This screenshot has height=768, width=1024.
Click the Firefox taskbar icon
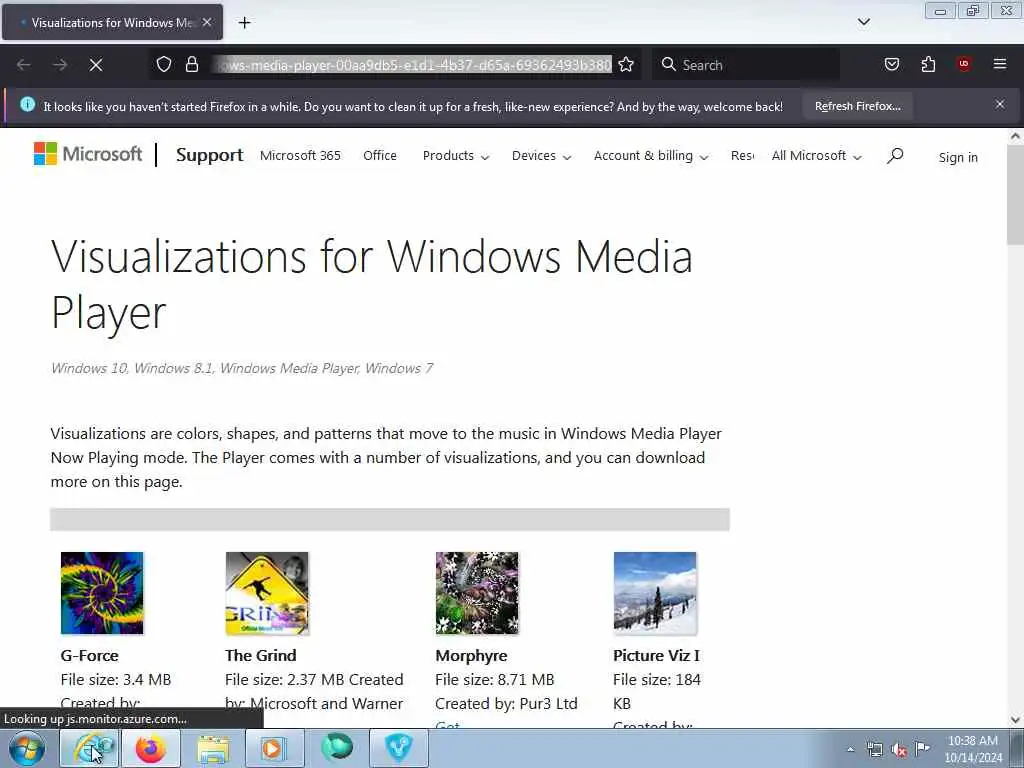click(x=151, y=748)
